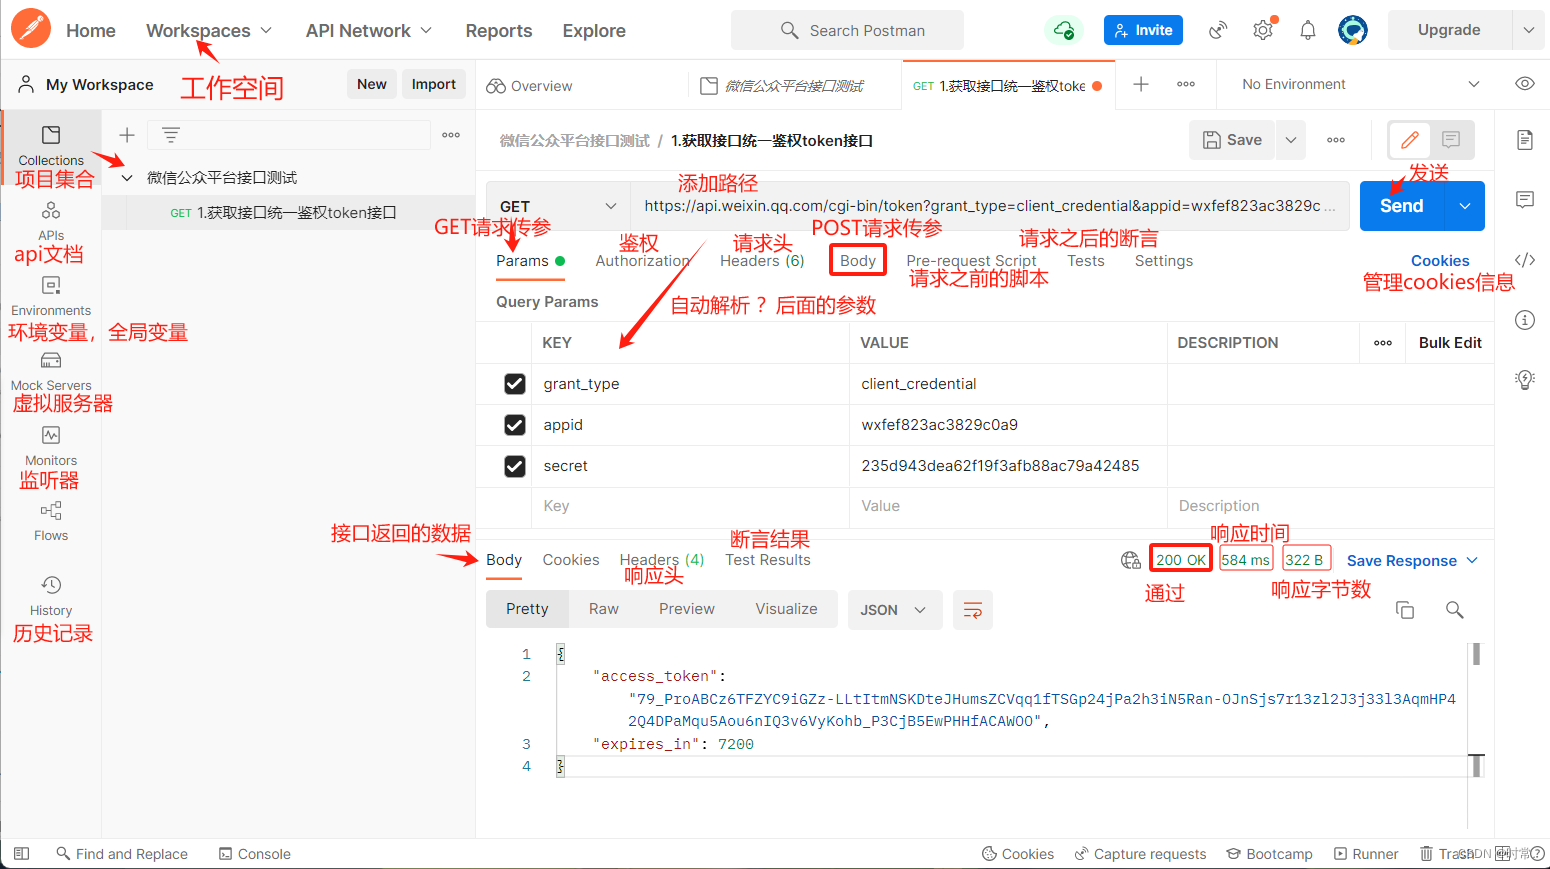Open the settings gear icon
This screenshot has width=1550, height=869.
[1263, 30]
